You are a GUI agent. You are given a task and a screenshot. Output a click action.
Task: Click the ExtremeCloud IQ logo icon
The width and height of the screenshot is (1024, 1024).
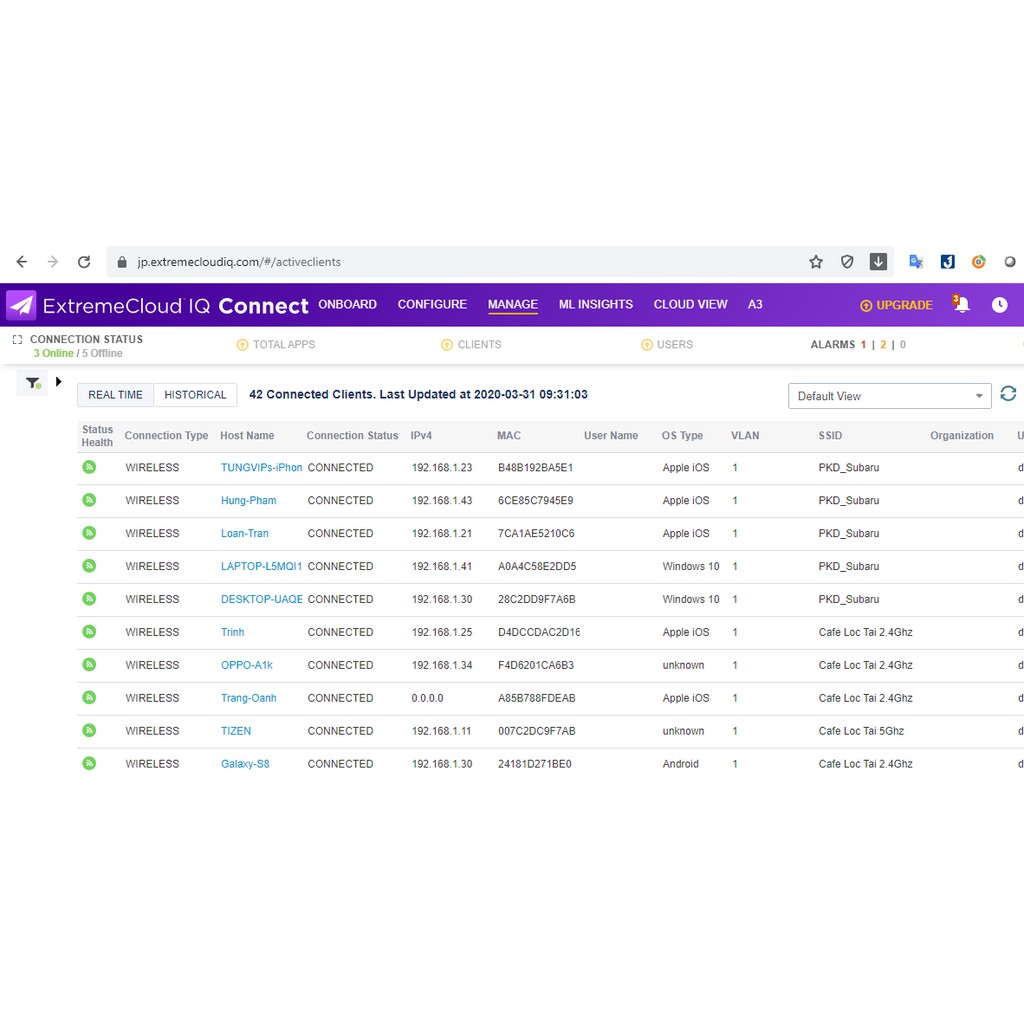pyautogui.click(x=21, y=305)
